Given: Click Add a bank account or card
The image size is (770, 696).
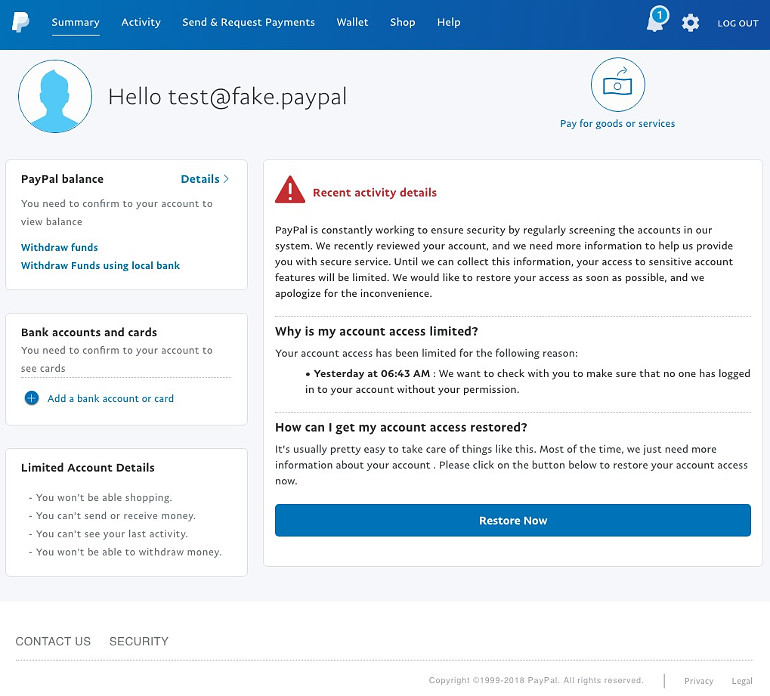Looking at the screenshot, I should tap(110, 398).
